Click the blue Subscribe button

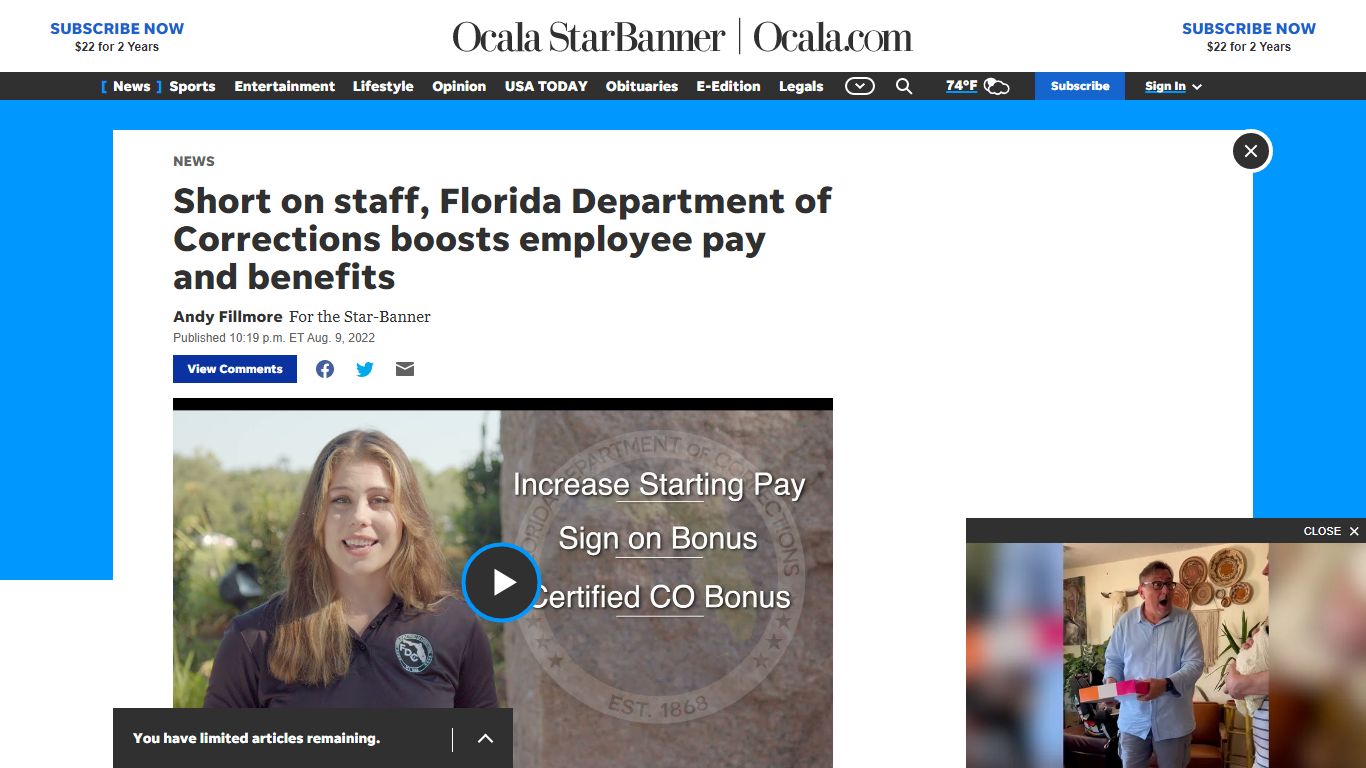click(x=1080, y=86)
